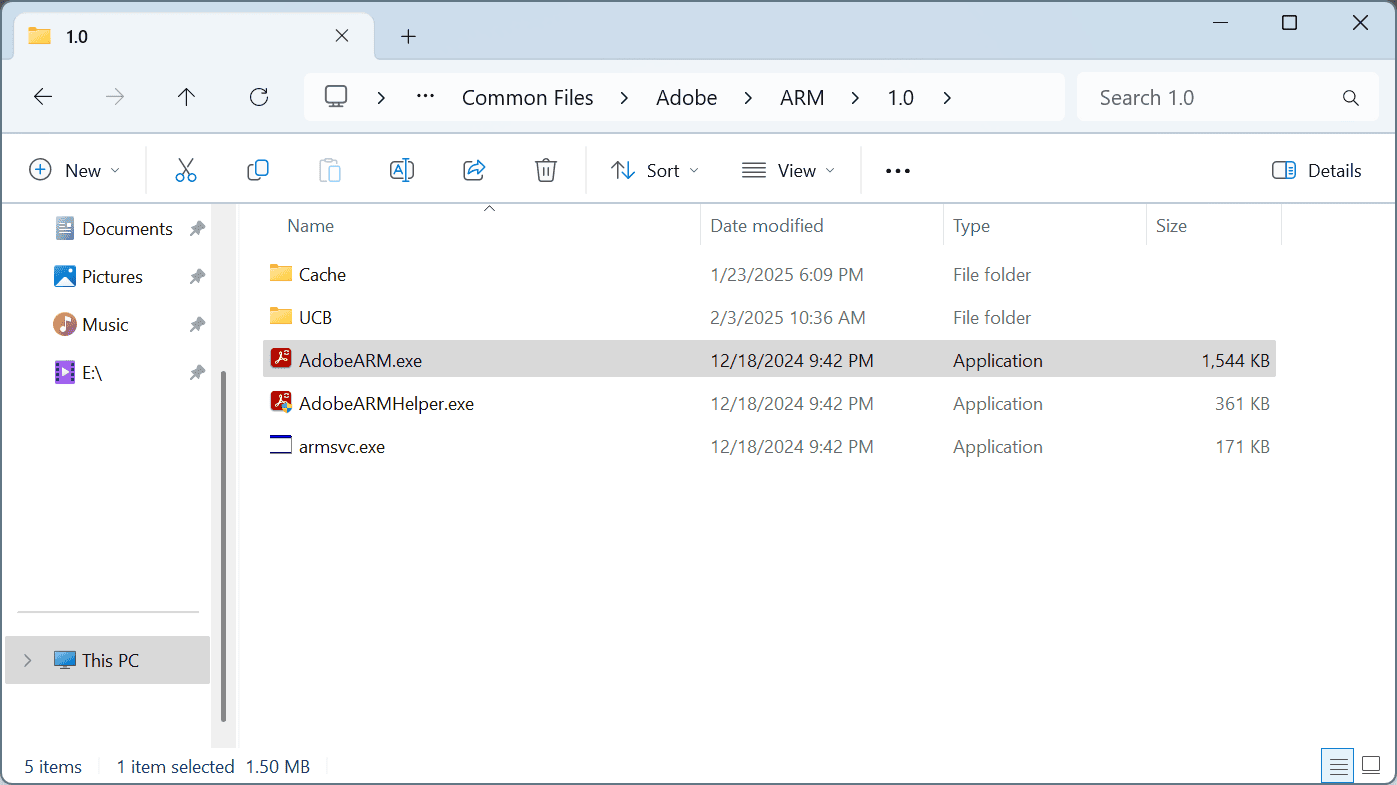Viewport: 1397px width, 785px height.
Task: Refresh the current folder view
Action: pos(259,97)
